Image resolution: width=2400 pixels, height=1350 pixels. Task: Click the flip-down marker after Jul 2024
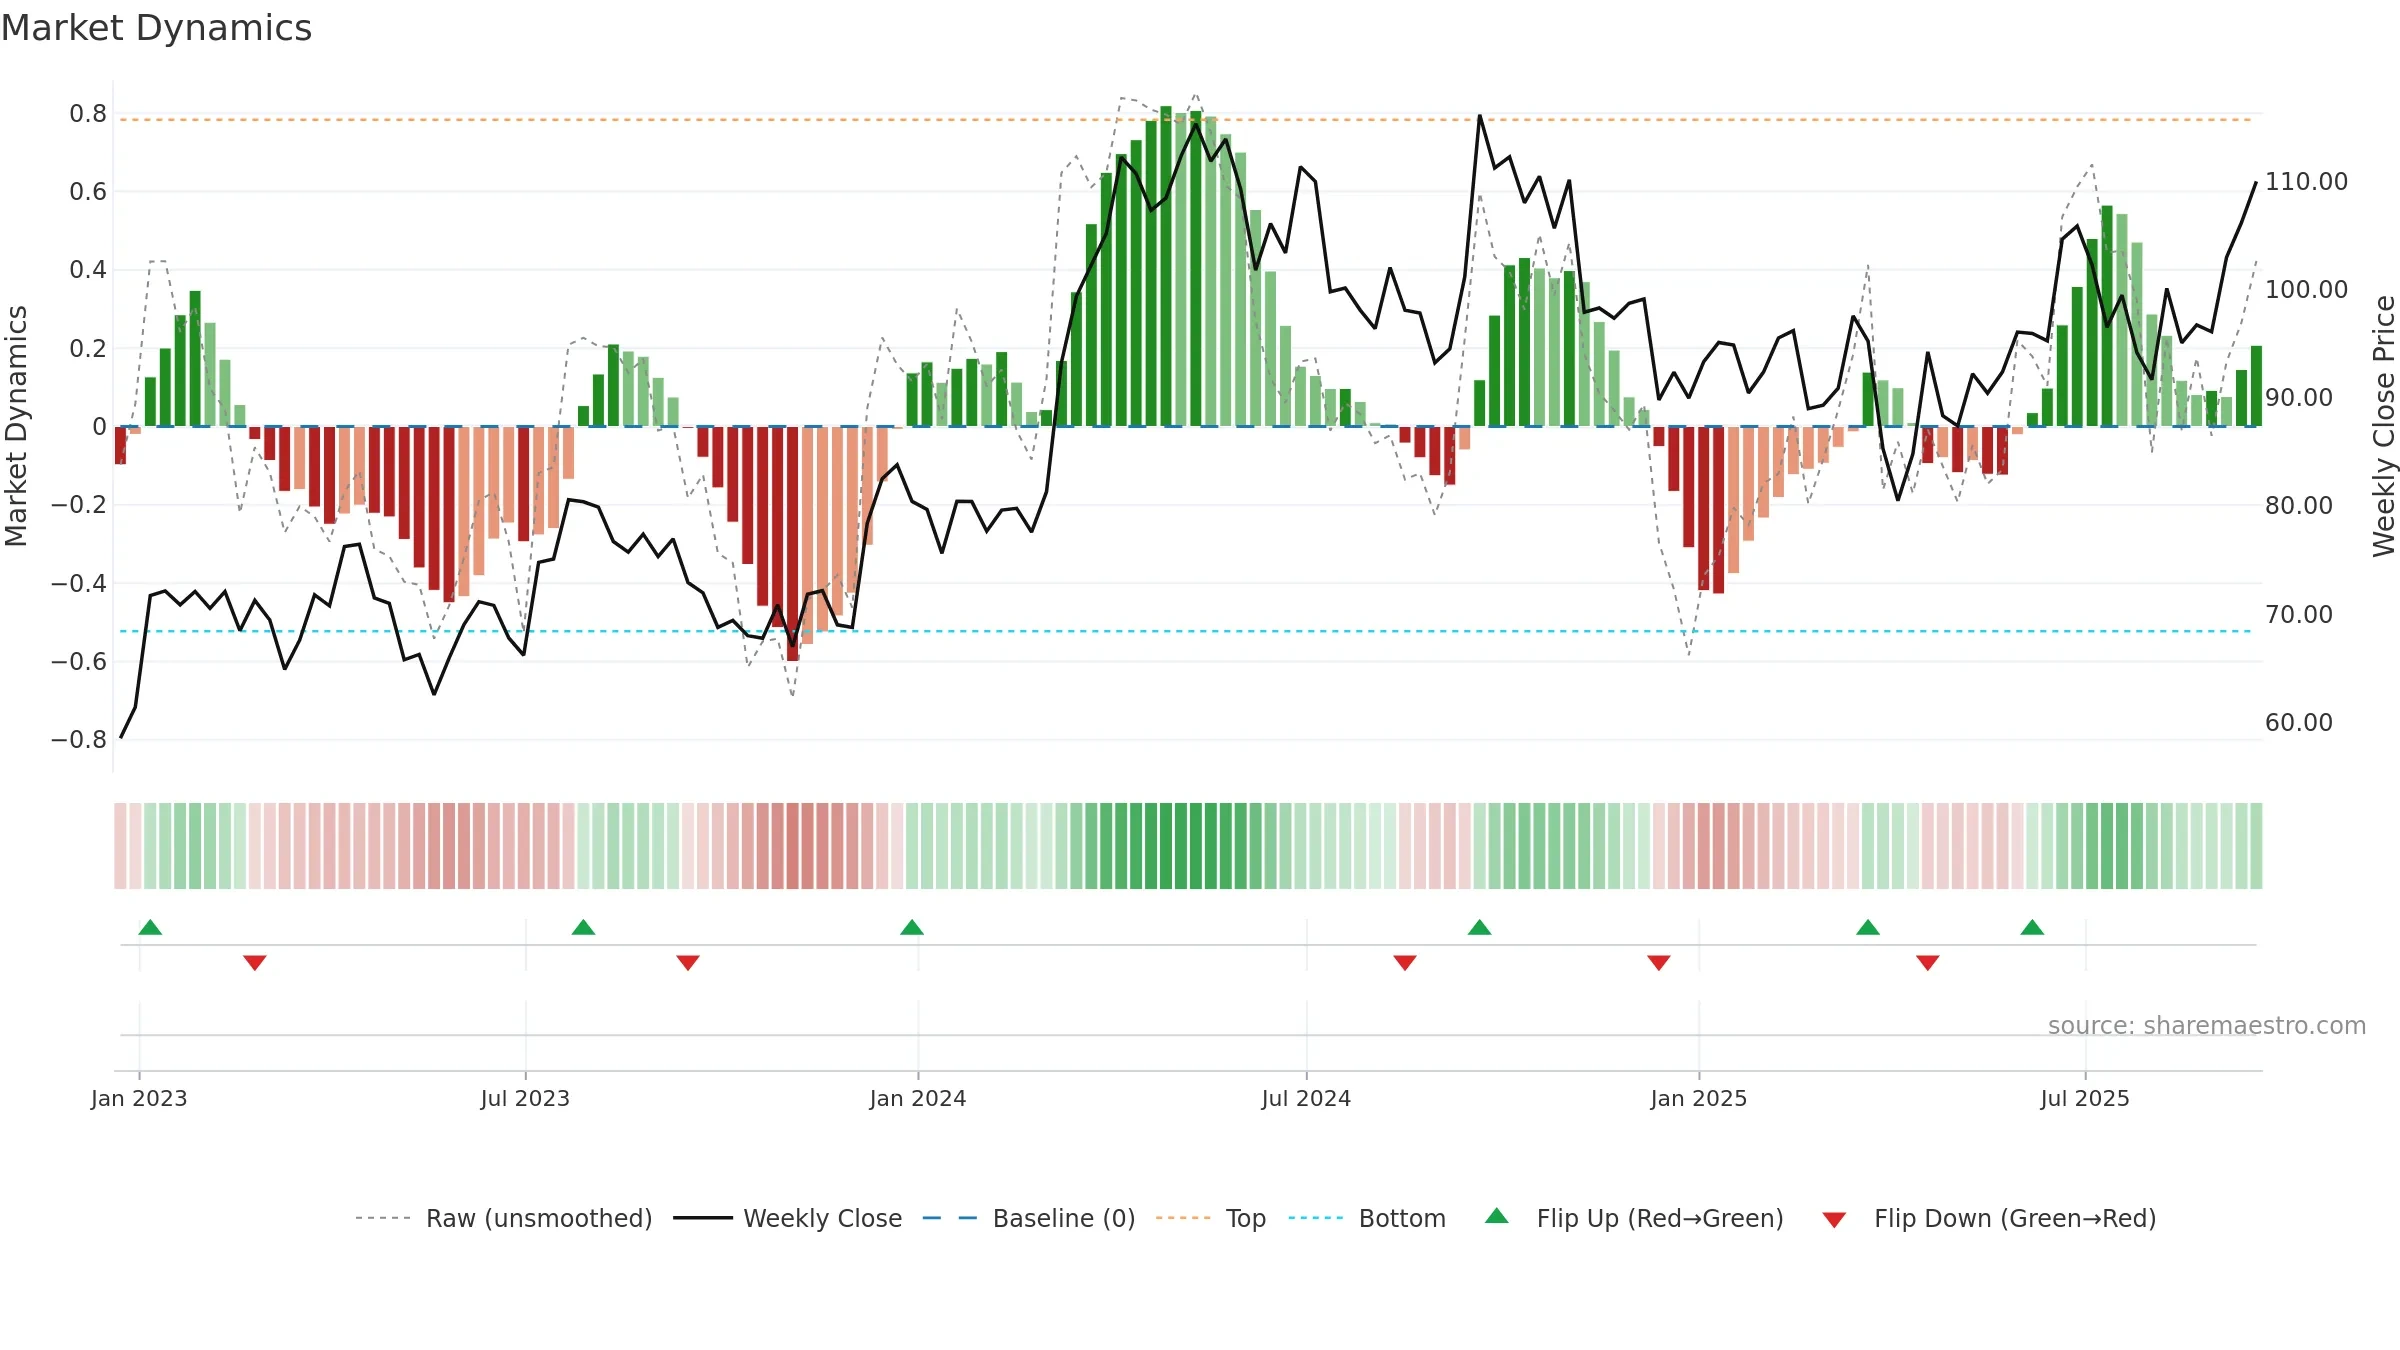(1405, 962)
